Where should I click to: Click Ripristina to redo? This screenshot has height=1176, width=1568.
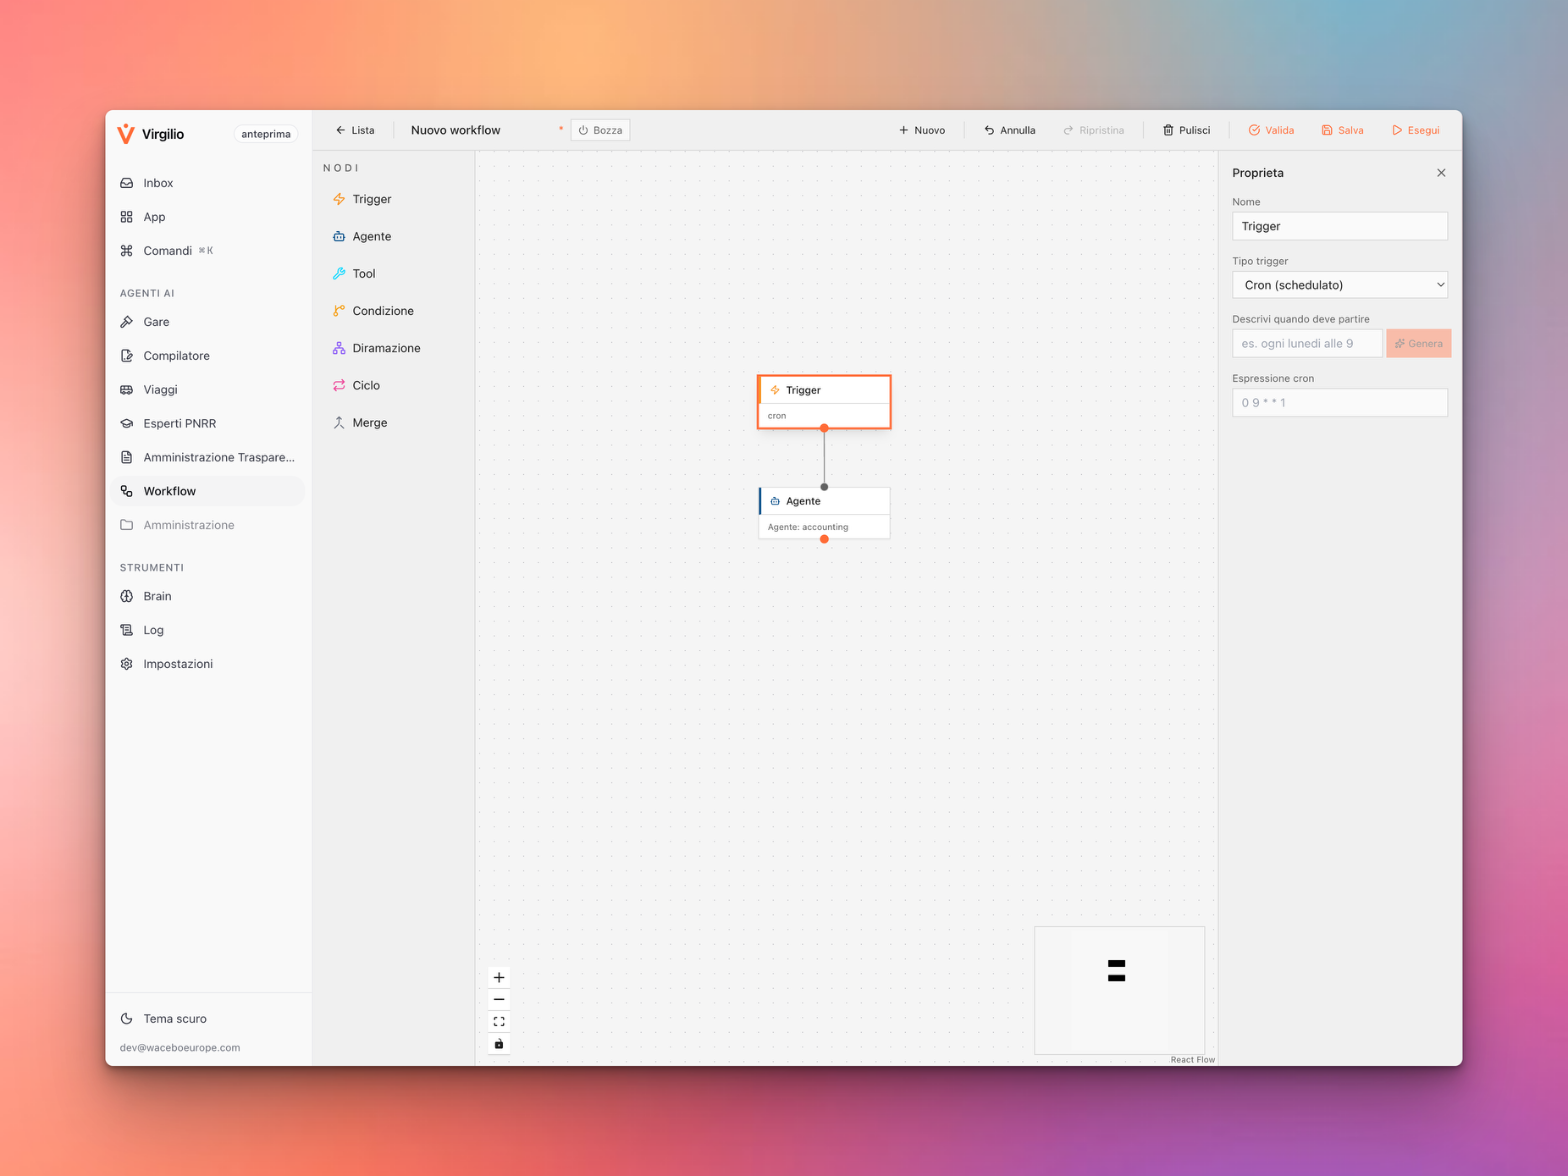coord(1093,130)
